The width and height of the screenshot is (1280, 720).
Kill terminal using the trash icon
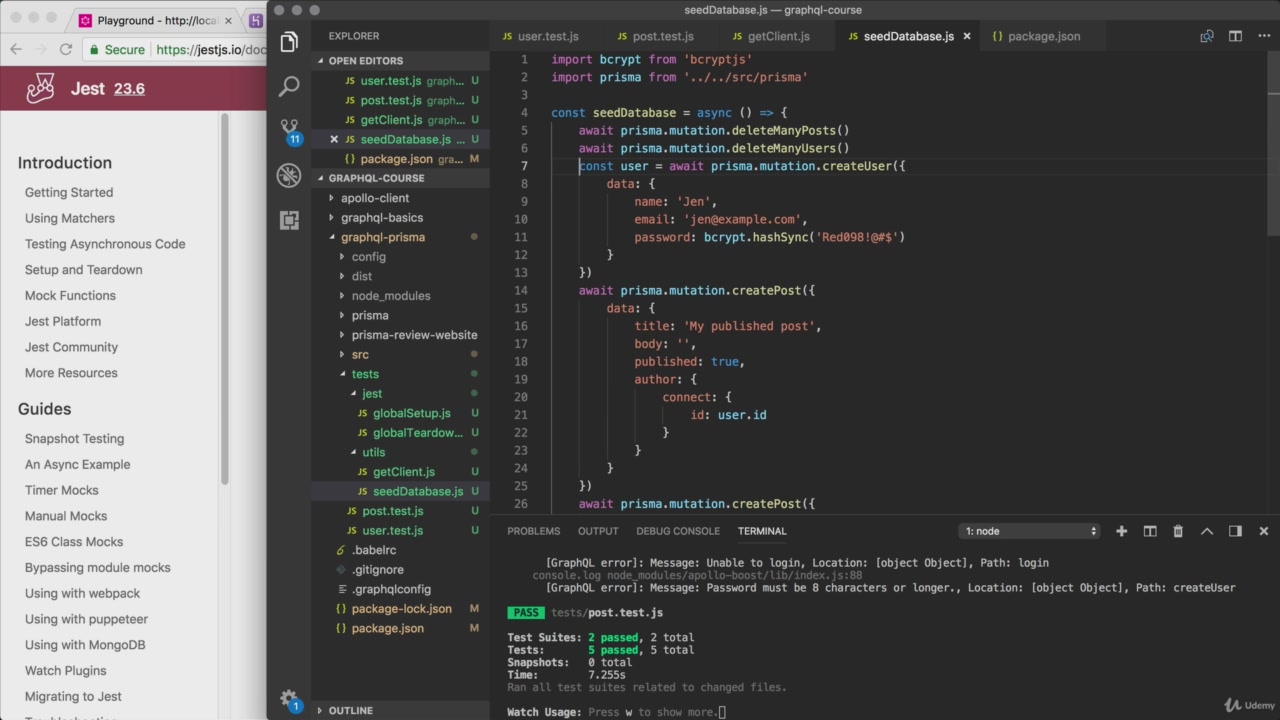[1178, 531]
